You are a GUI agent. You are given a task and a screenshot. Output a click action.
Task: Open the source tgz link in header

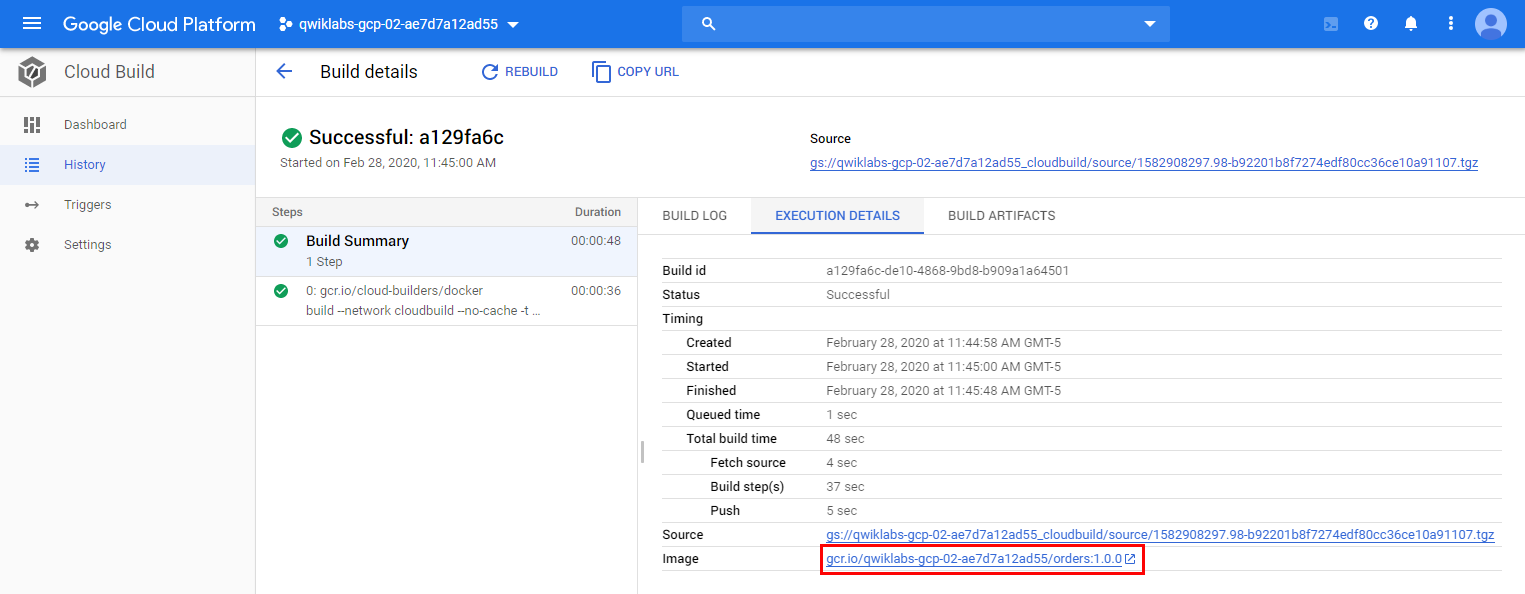pos(1144,163)
